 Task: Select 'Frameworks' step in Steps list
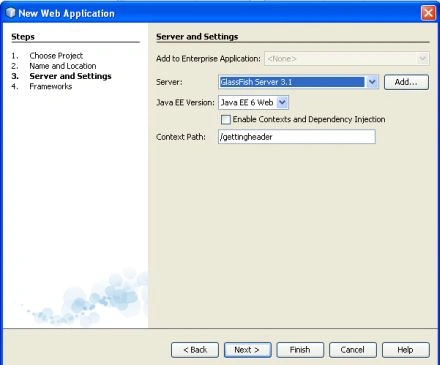[51, 86]
